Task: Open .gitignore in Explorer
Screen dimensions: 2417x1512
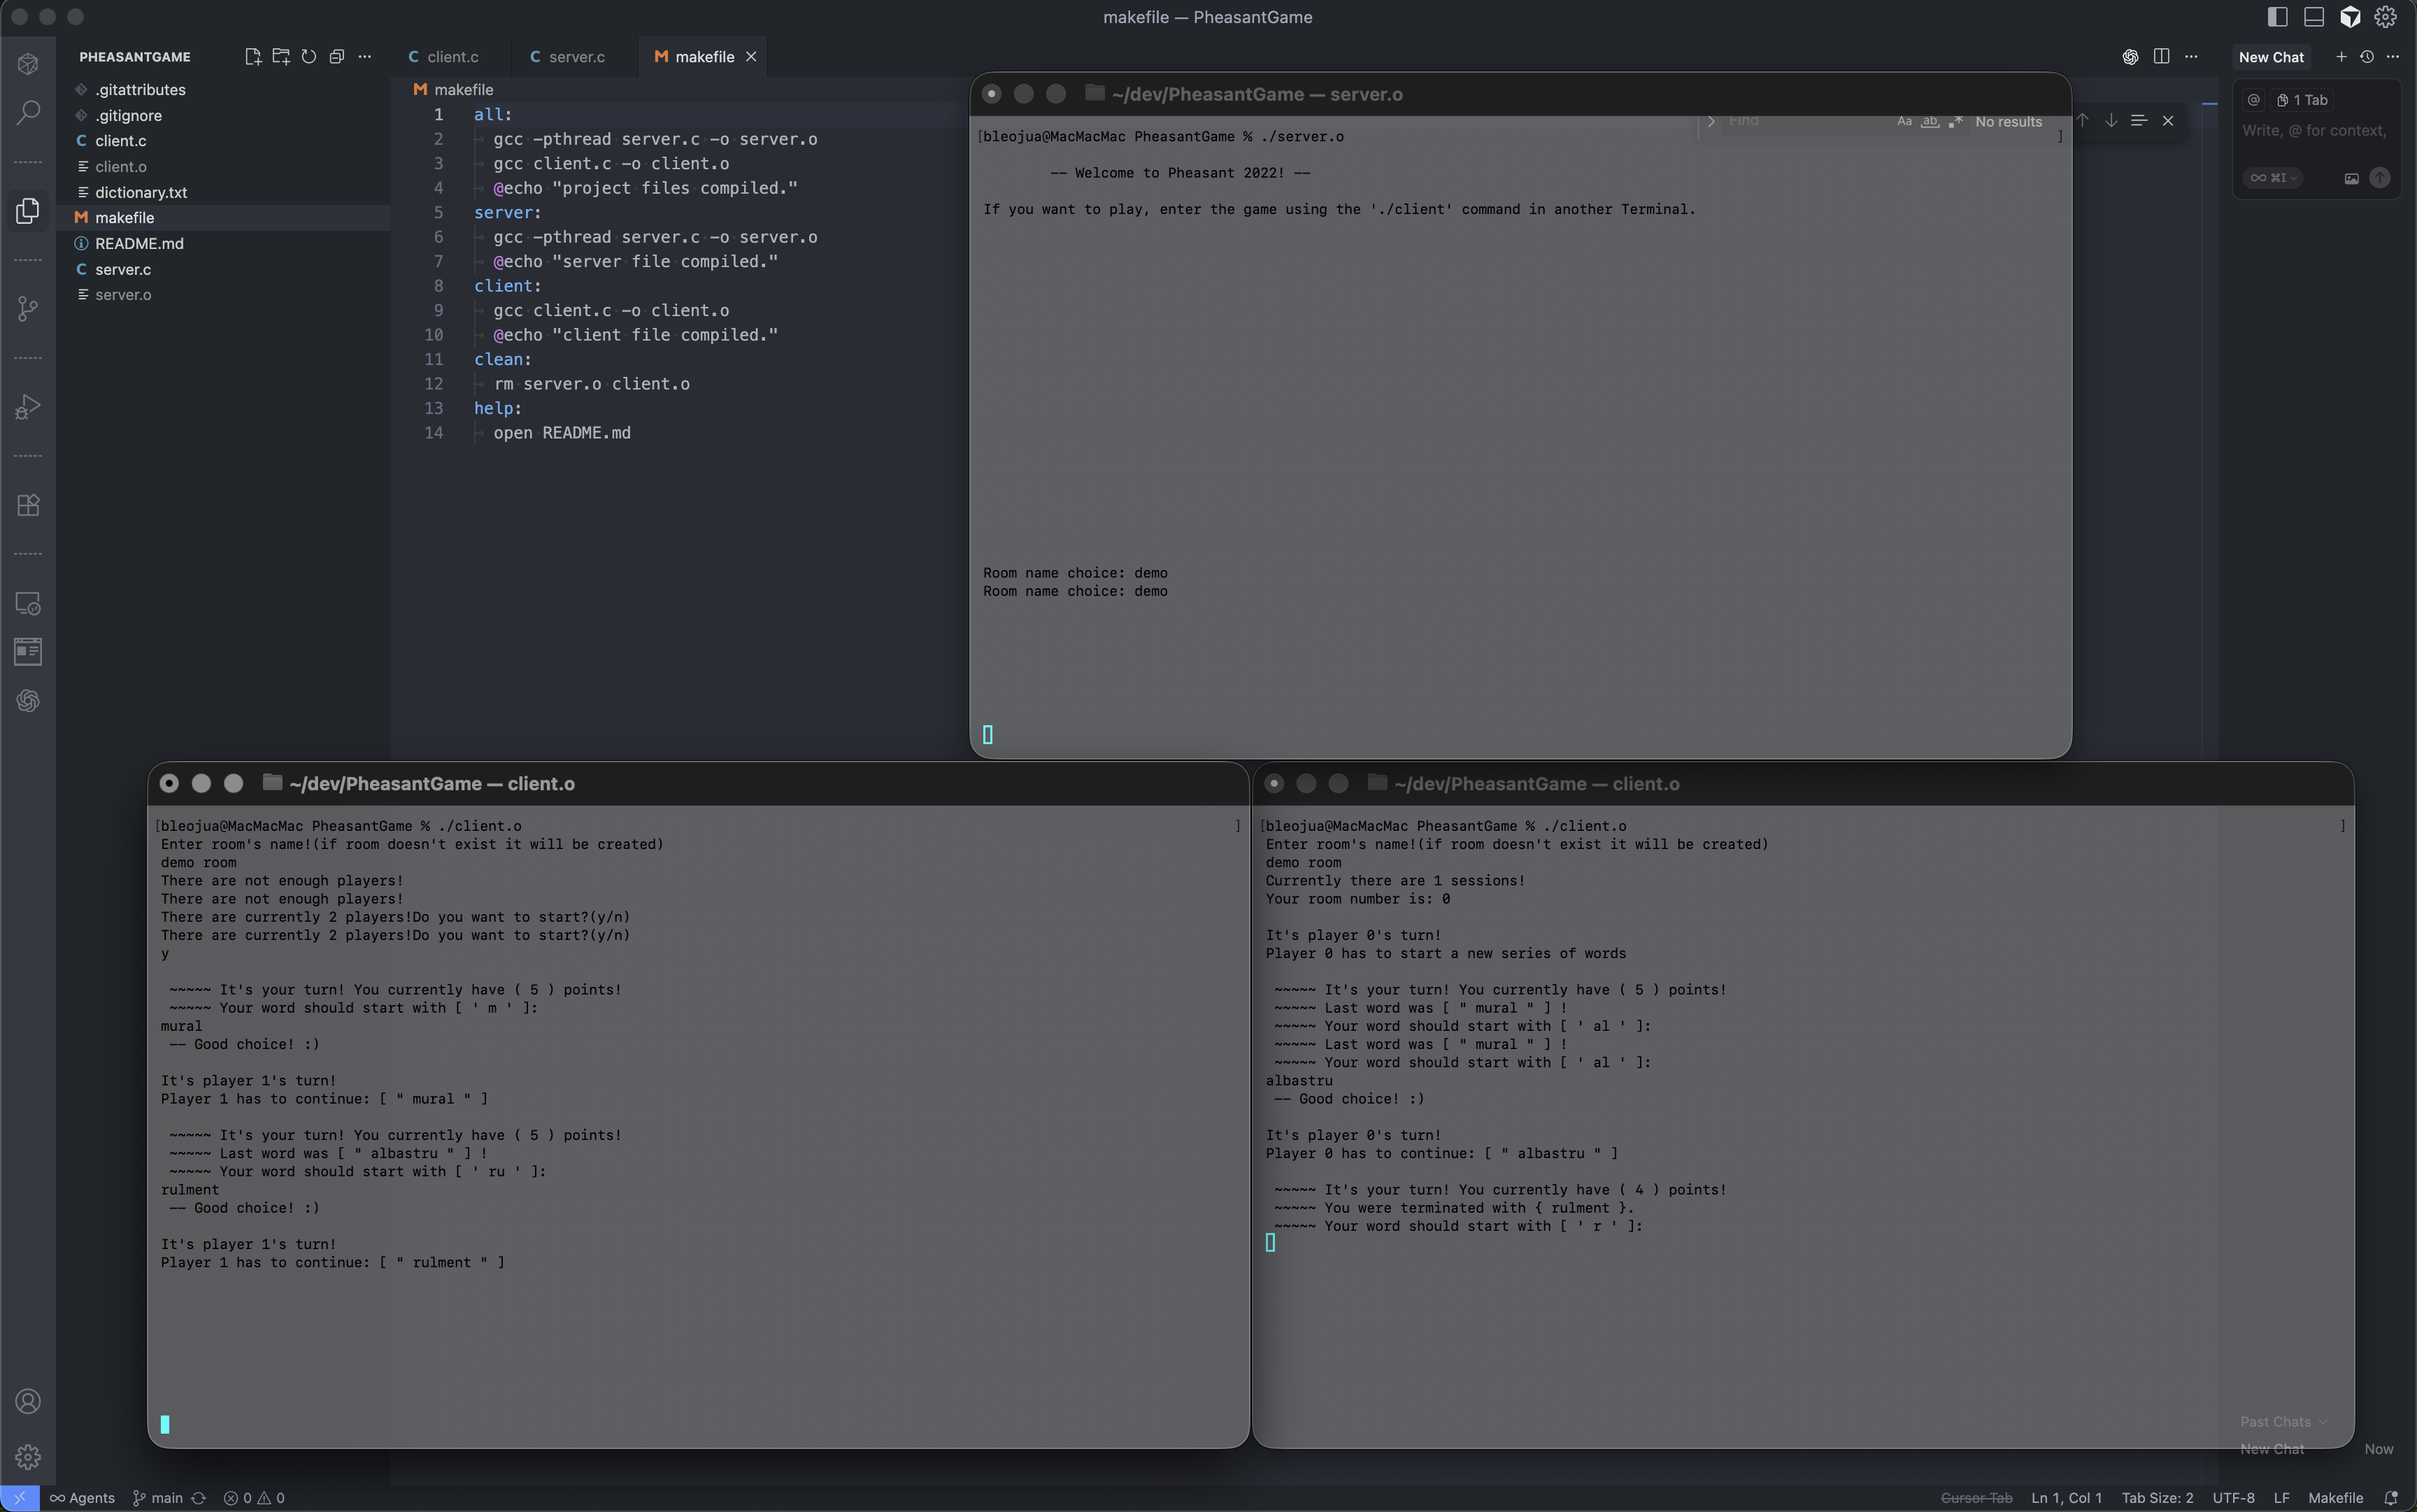Action: point(223,115)
